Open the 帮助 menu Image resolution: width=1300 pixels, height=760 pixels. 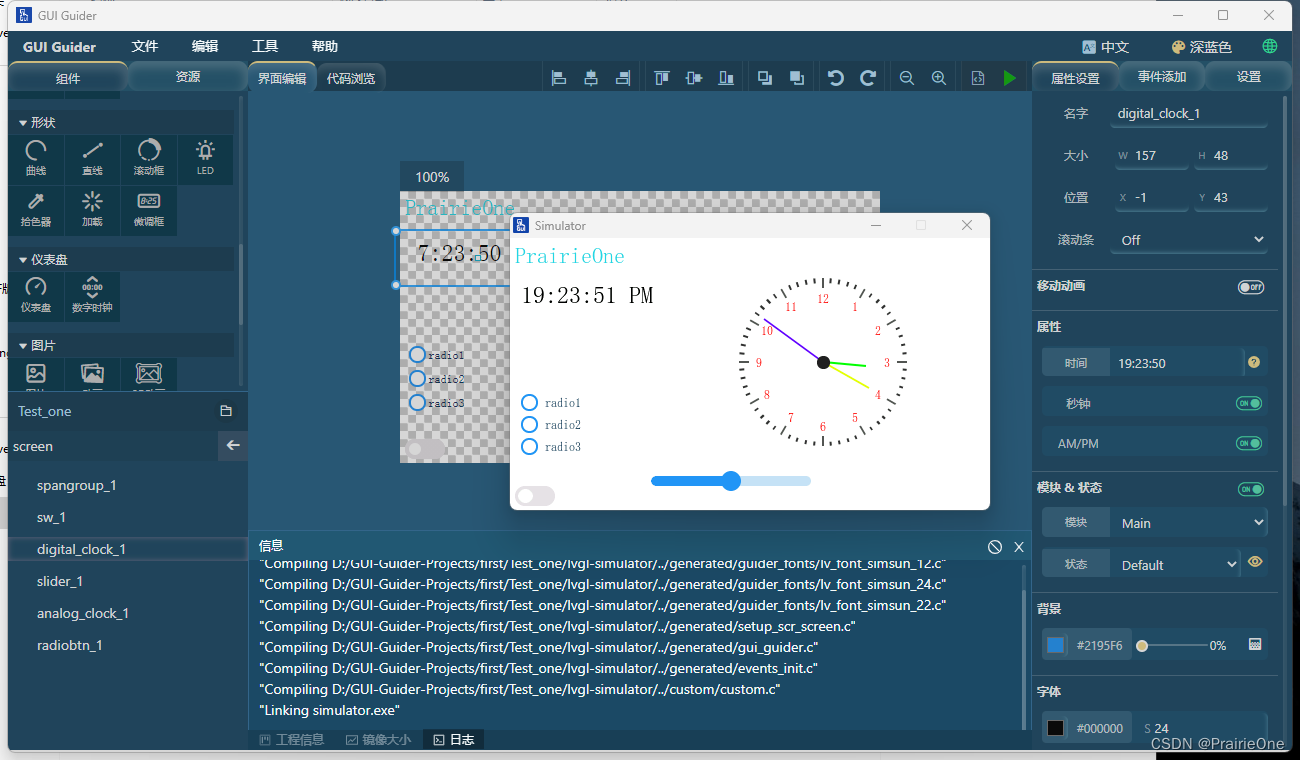(x=325, y=47)
